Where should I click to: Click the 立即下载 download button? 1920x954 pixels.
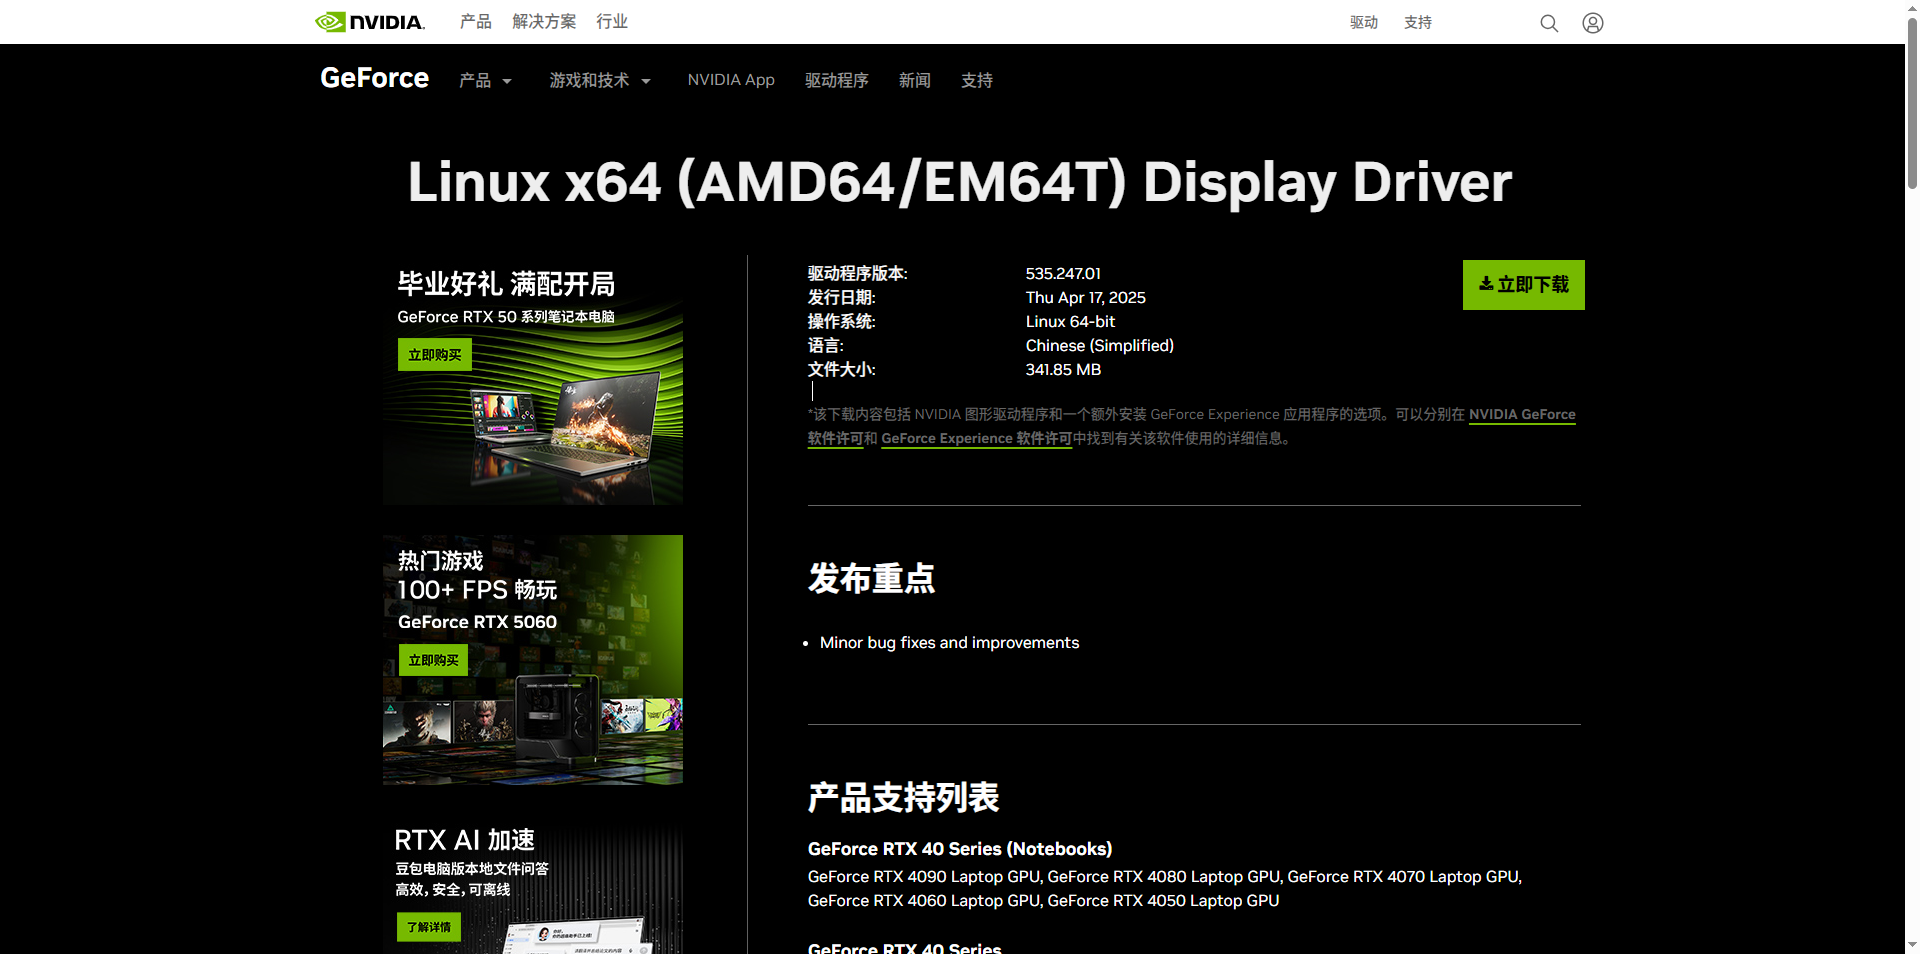click(1523, 285)
